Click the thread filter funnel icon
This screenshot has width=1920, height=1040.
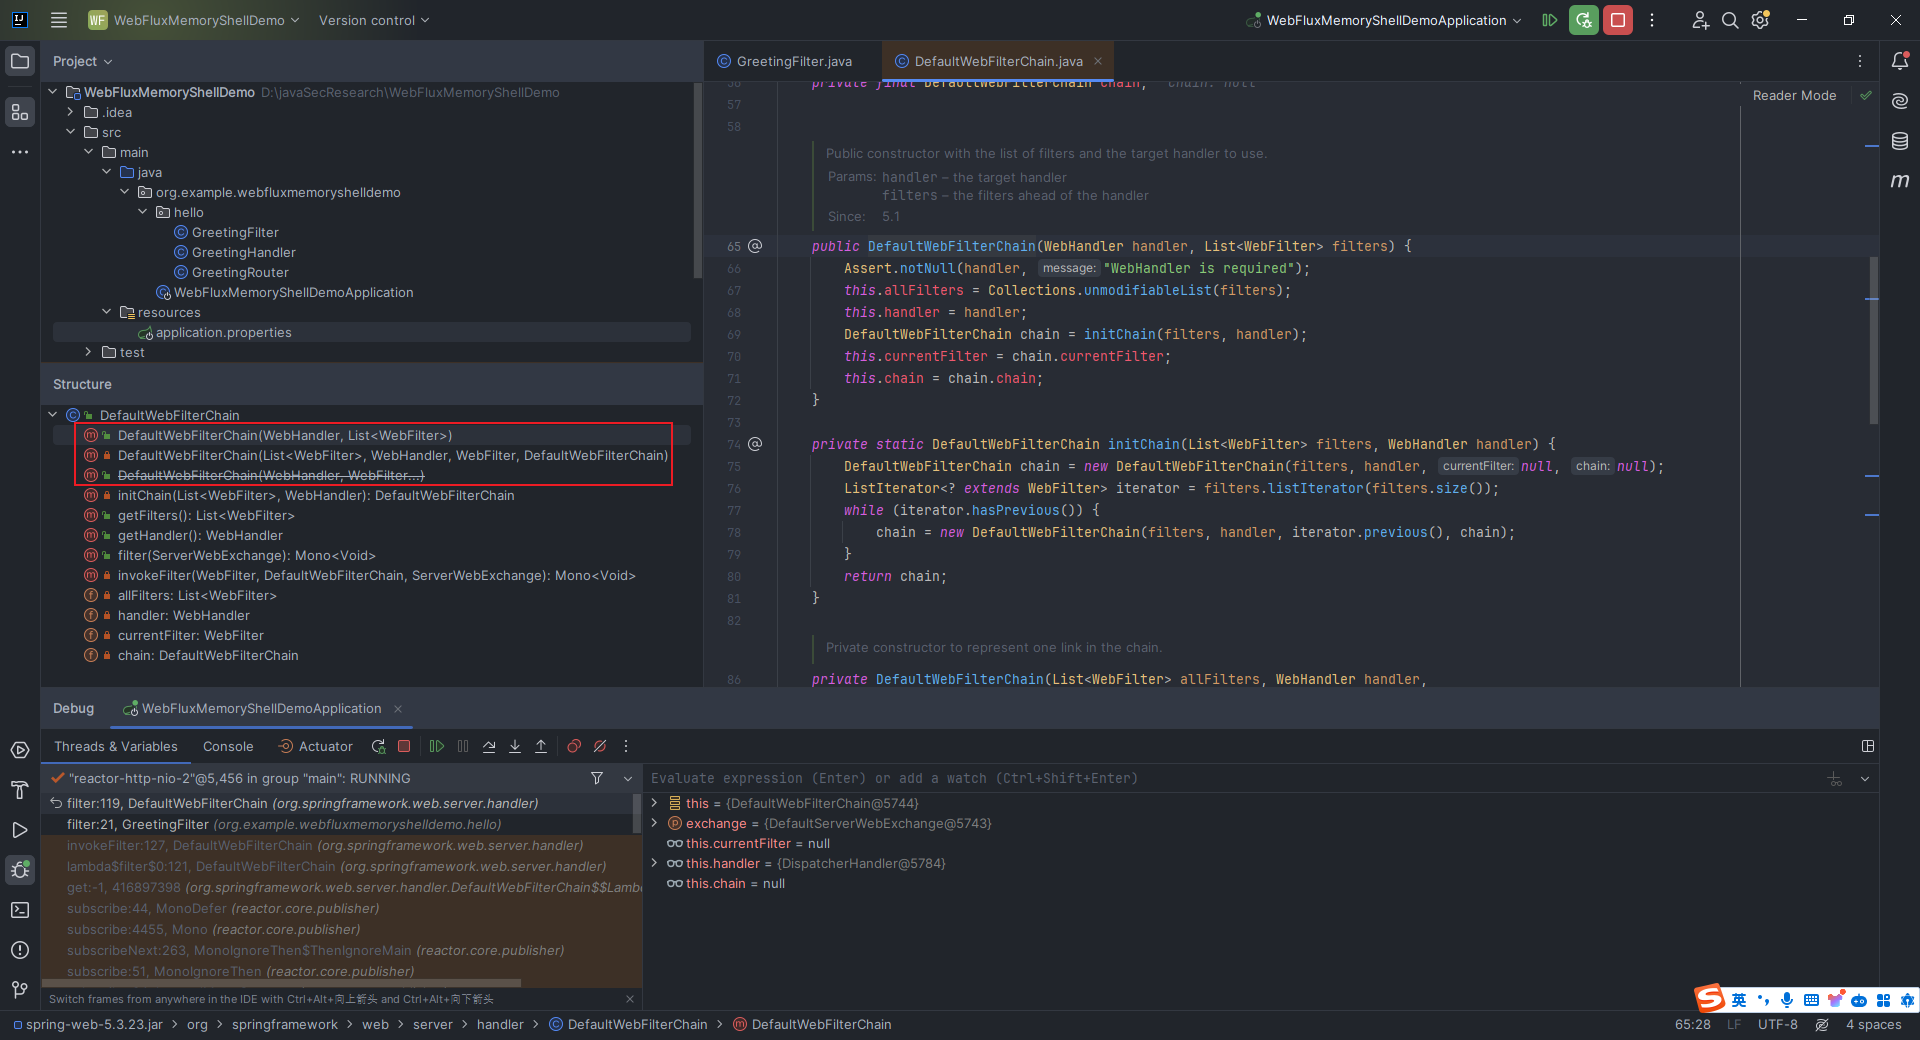coord(597,778)
